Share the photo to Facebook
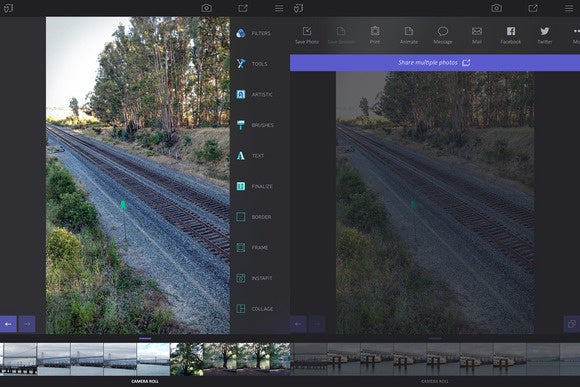This screenshot has width=580, height=387. [x=511, y=36]
